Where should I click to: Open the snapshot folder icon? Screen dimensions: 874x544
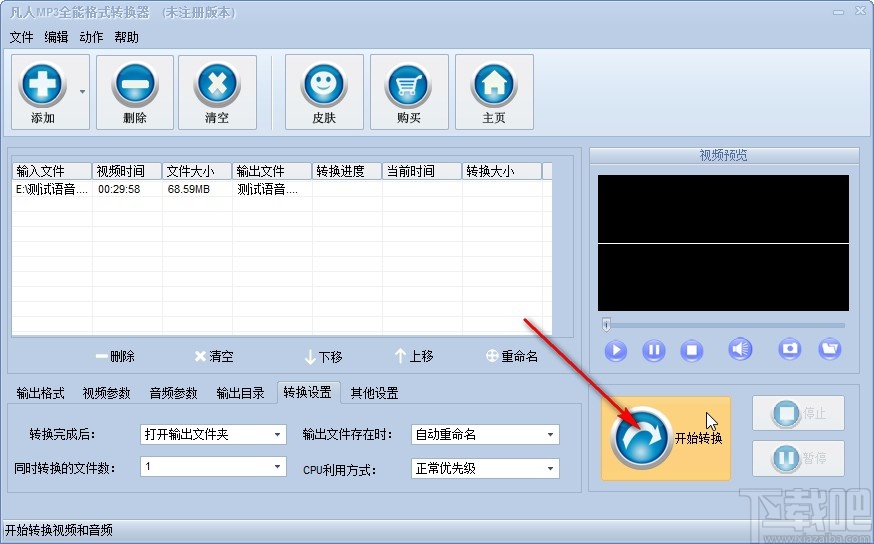pyautogui.click(x=830, y=349)
